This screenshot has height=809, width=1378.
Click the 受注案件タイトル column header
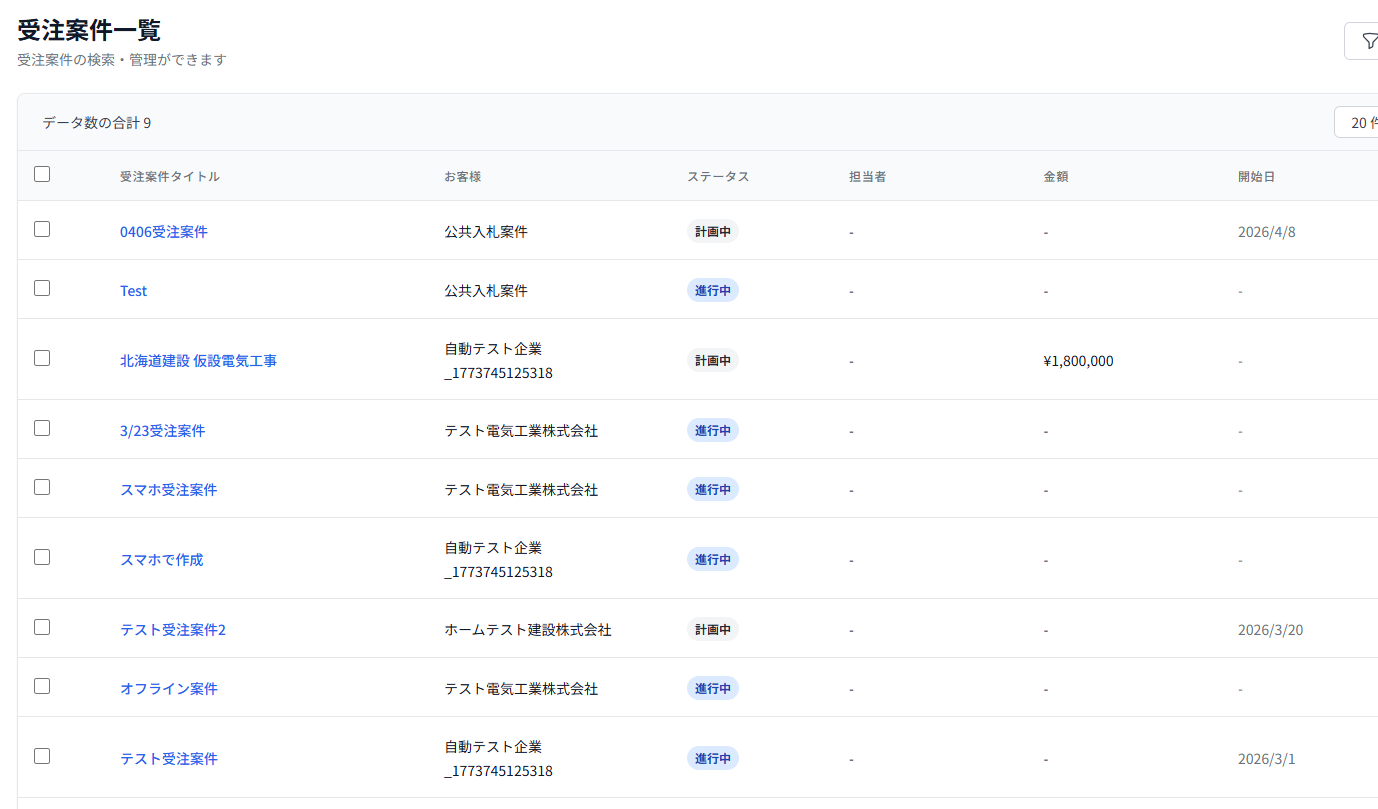(170, 177)
